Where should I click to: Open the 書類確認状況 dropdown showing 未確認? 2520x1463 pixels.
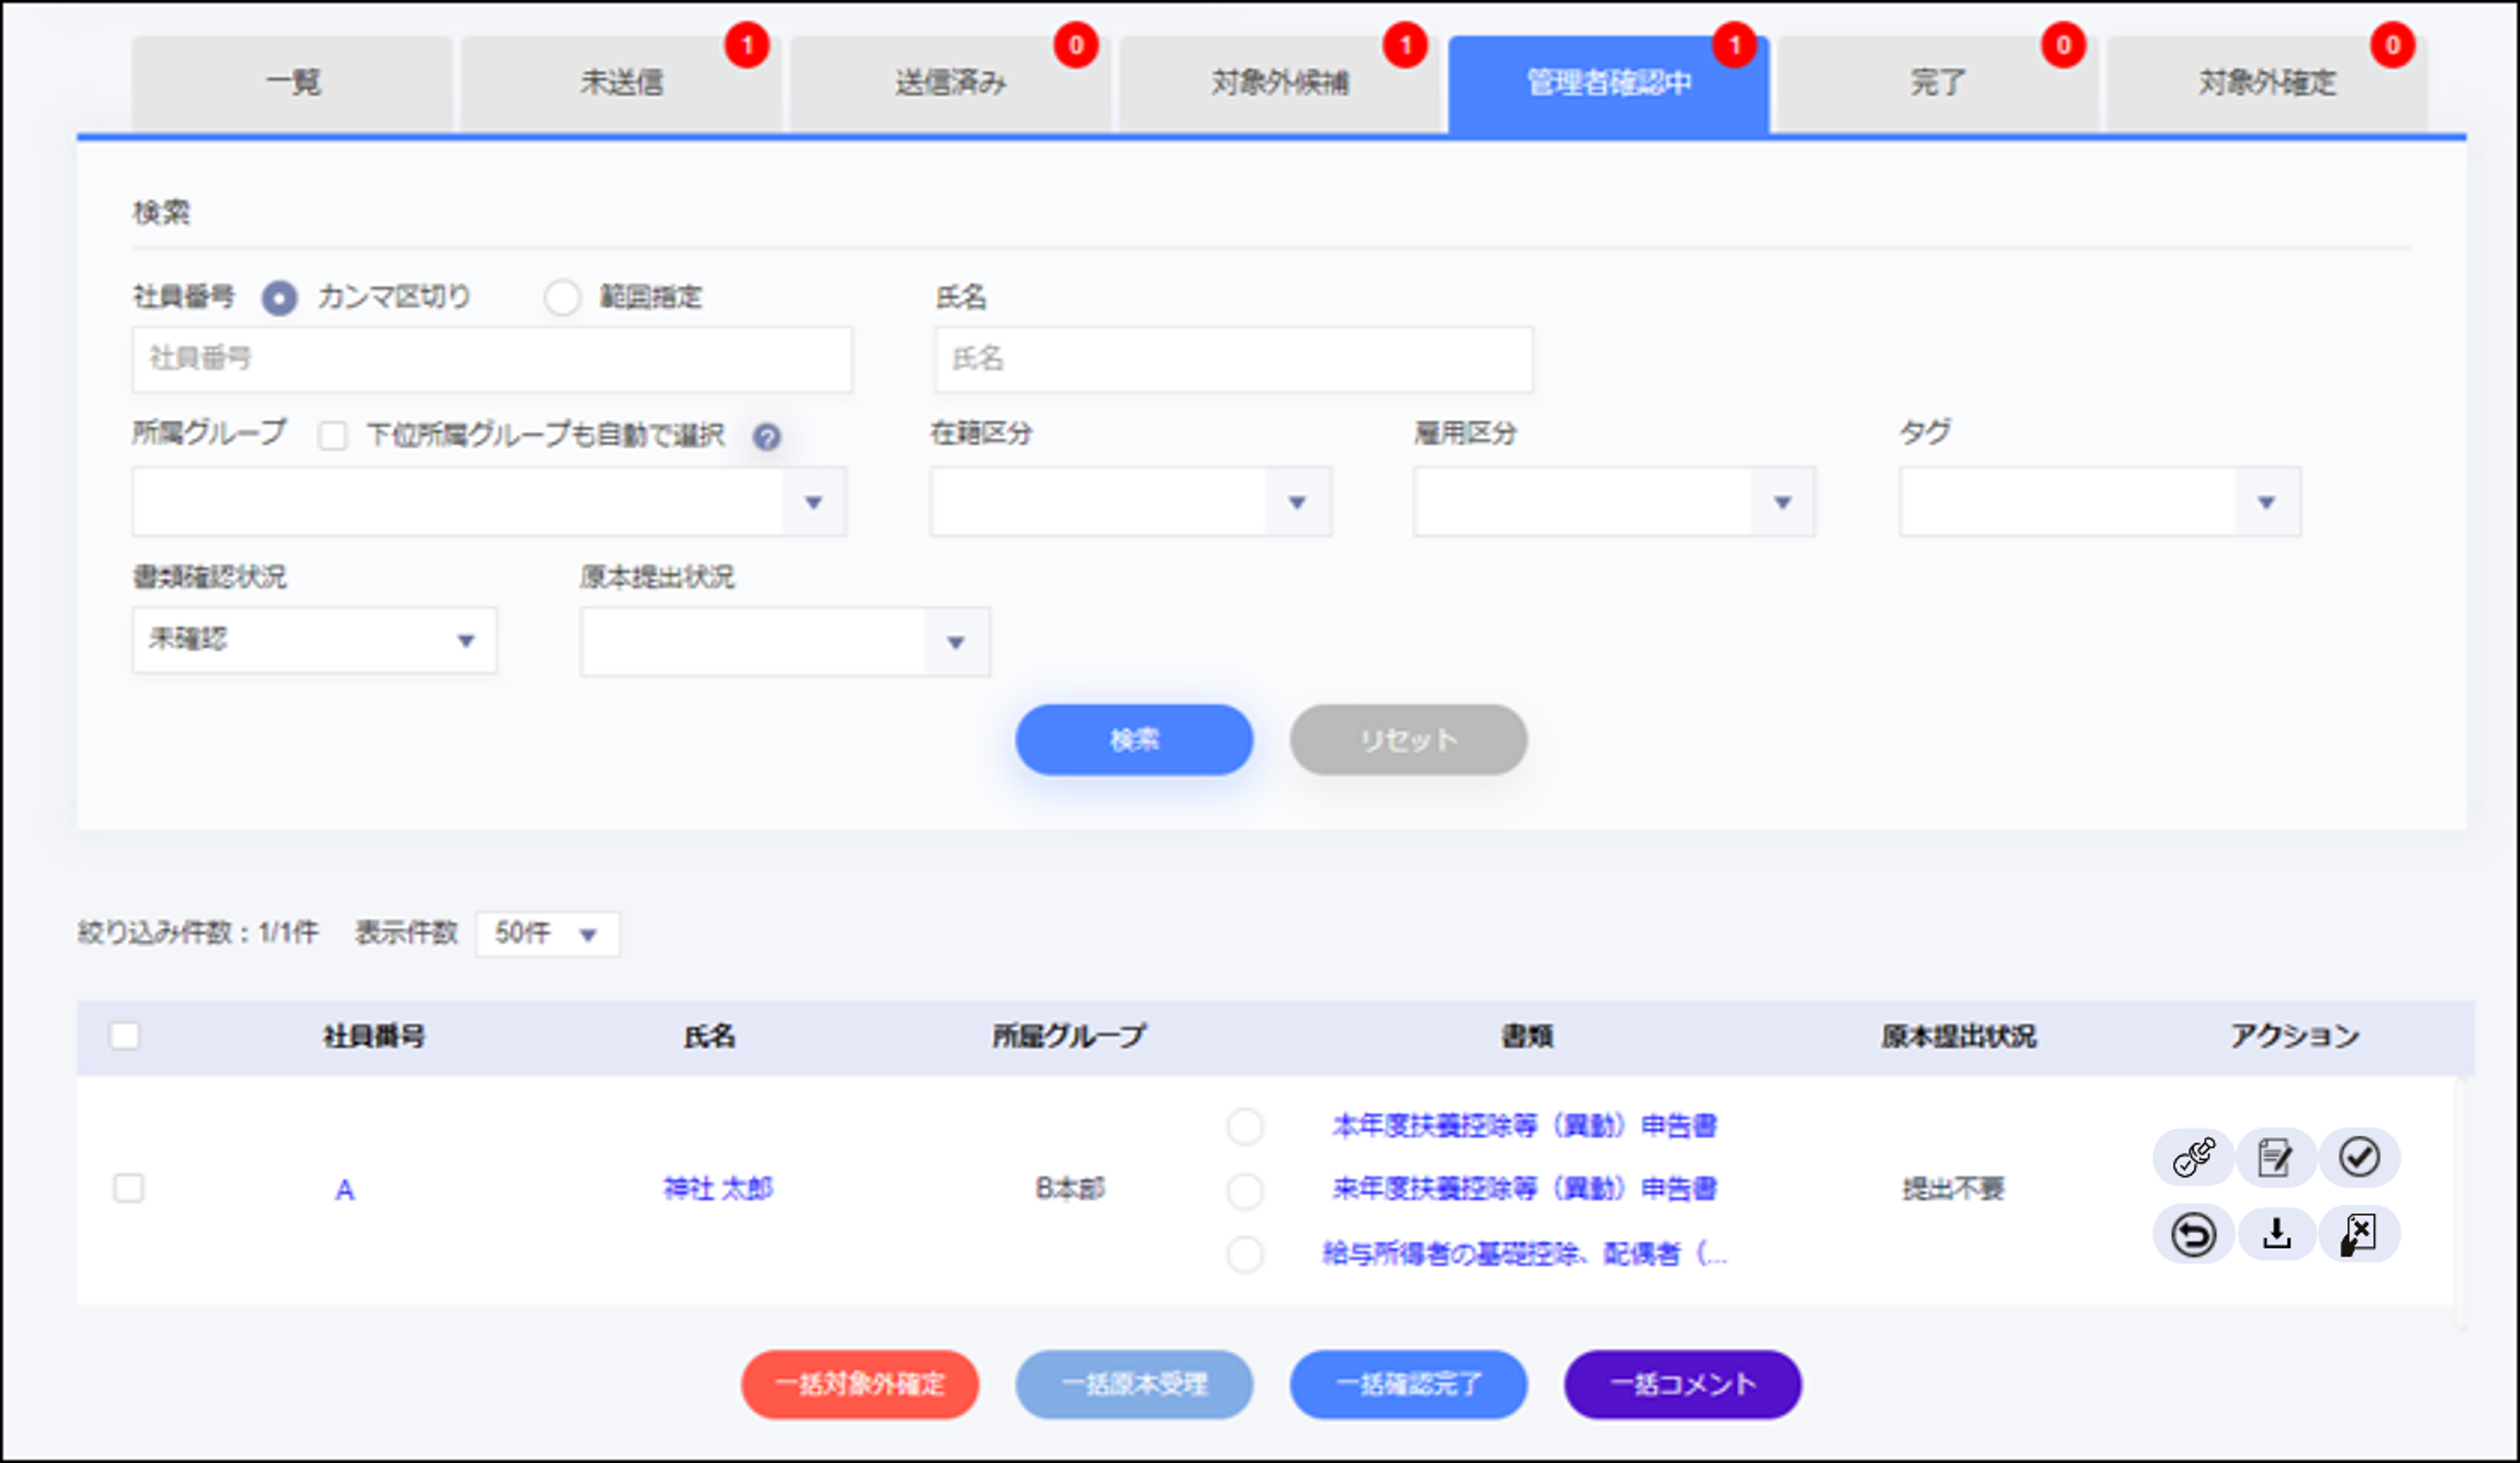tap(313, 640)
